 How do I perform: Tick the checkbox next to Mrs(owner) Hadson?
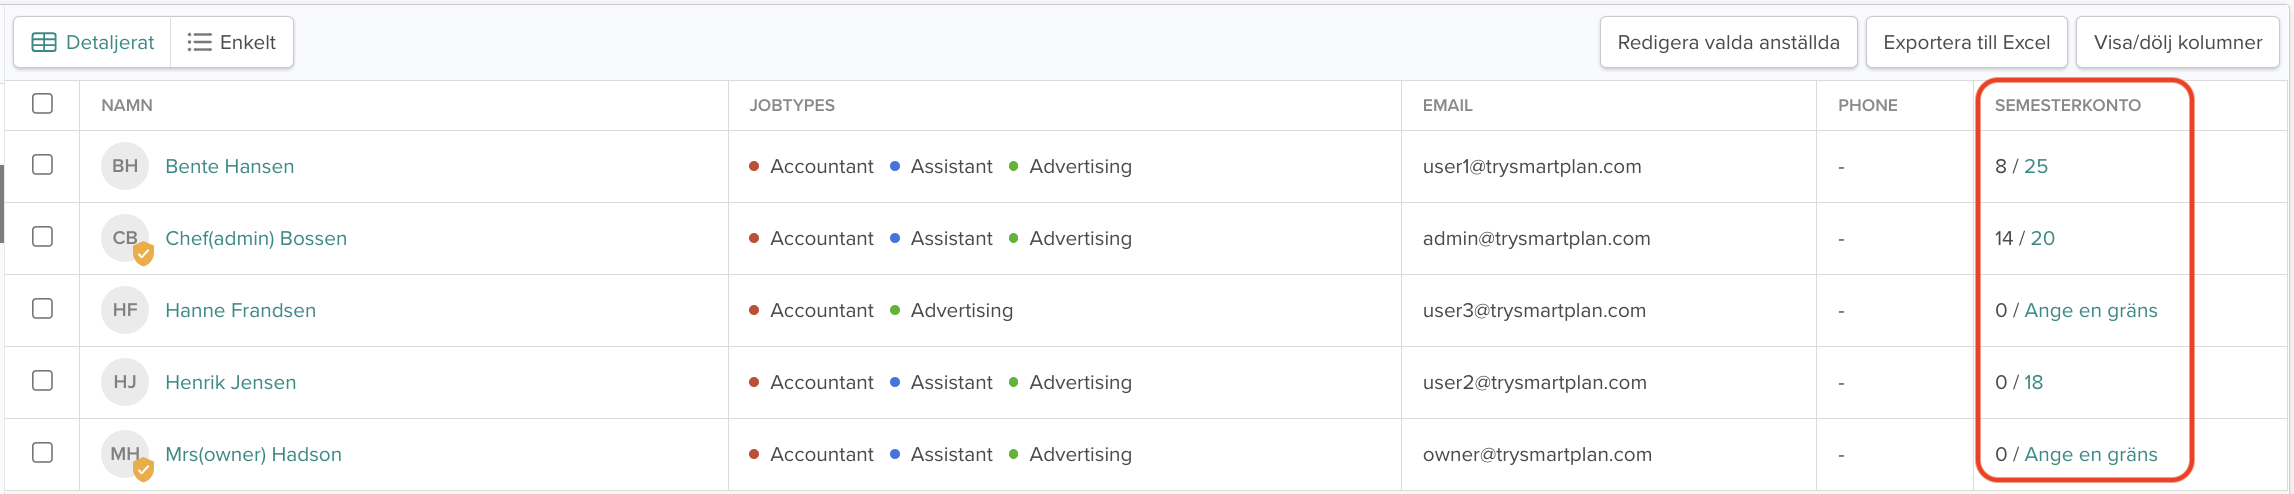click(x=42, y=452)
